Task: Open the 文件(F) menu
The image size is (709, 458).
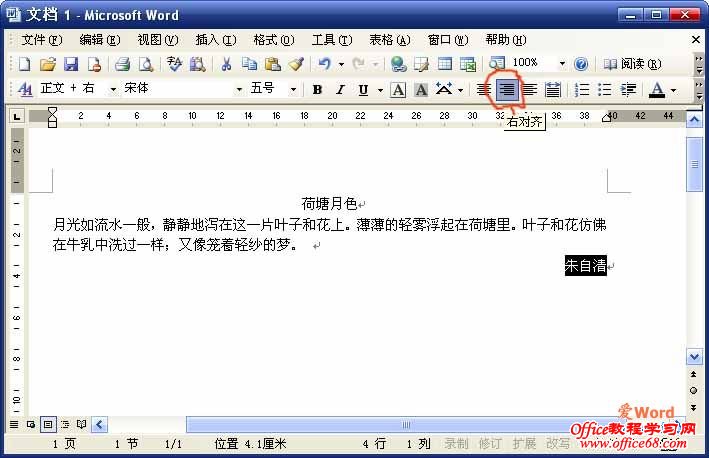Action: (x=42, y=40)
